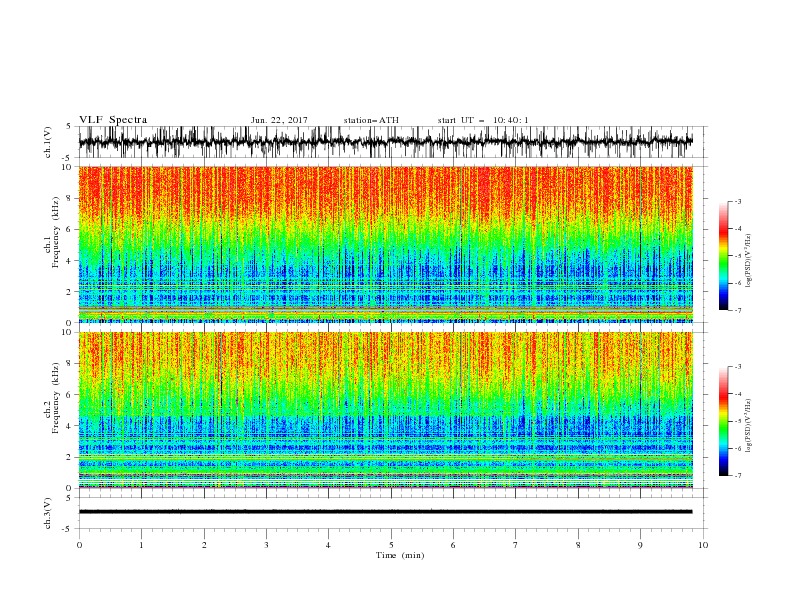Click the "Time (min)" x-axis title
Image resolution: width=792 pixels, height=612 pixels.
click(400, 555)
